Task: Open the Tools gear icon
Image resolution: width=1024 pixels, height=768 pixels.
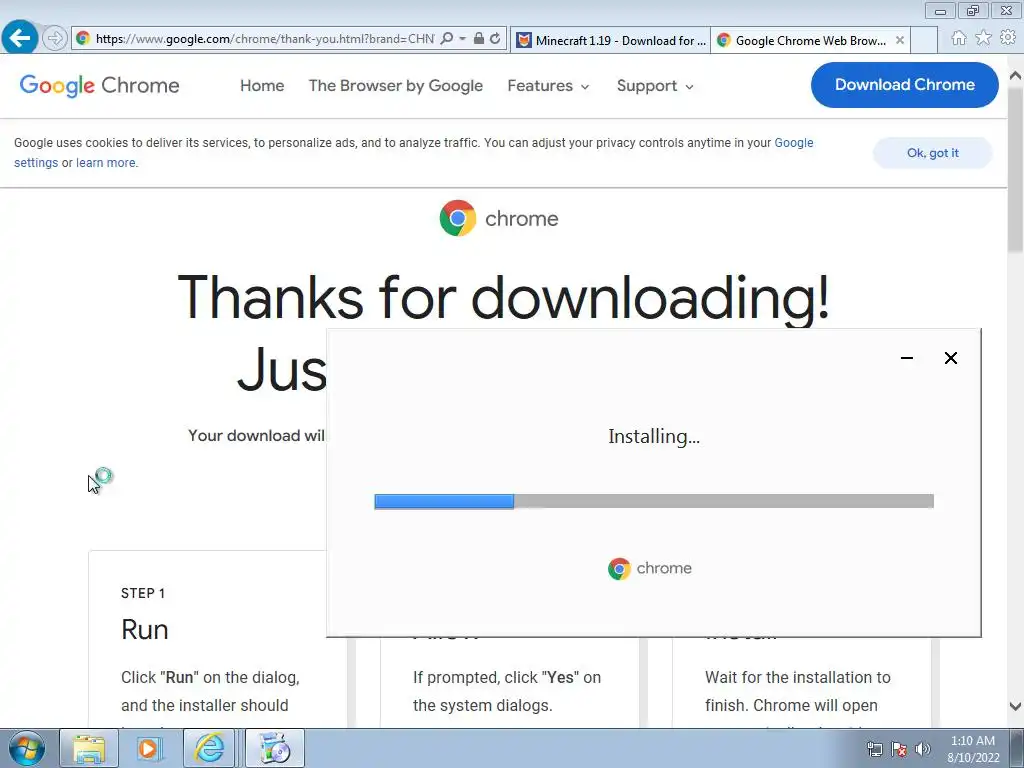Action: [x=1008, y=38]
